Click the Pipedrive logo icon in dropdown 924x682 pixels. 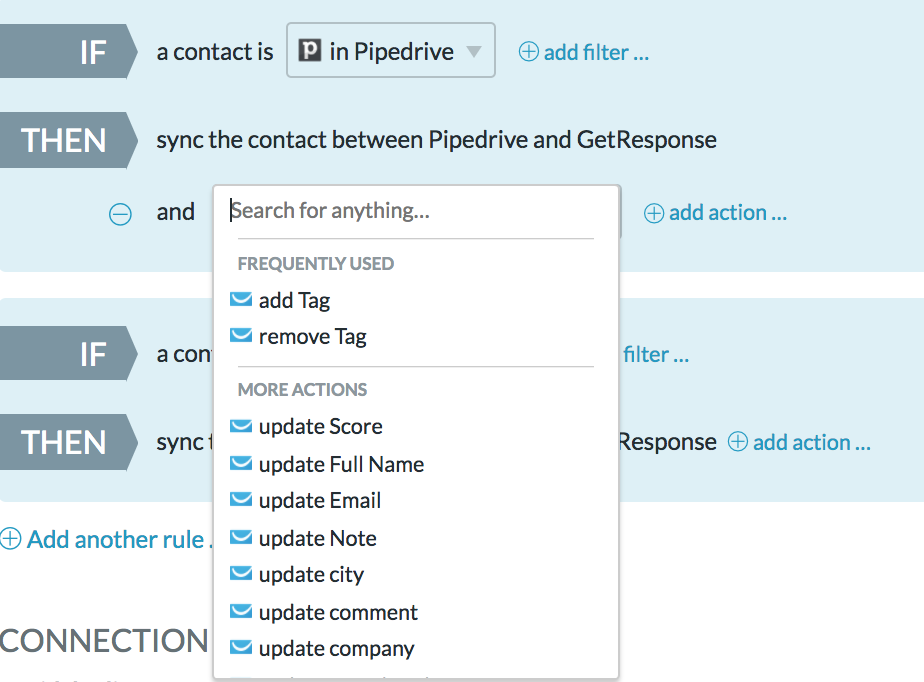pos(309,51)
